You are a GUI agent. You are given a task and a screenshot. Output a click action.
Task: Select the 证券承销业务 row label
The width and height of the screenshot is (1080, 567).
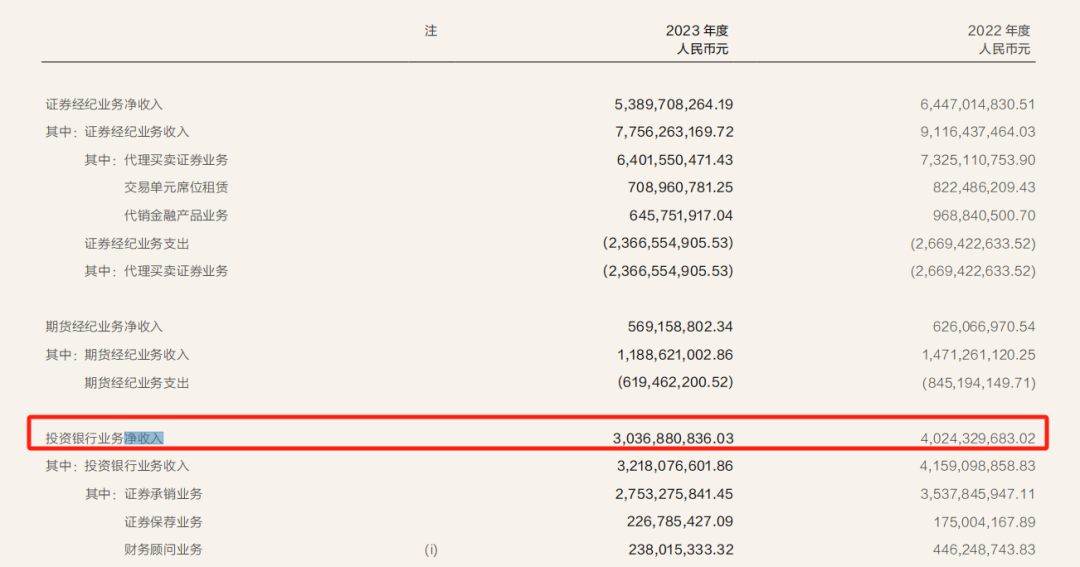163,494
